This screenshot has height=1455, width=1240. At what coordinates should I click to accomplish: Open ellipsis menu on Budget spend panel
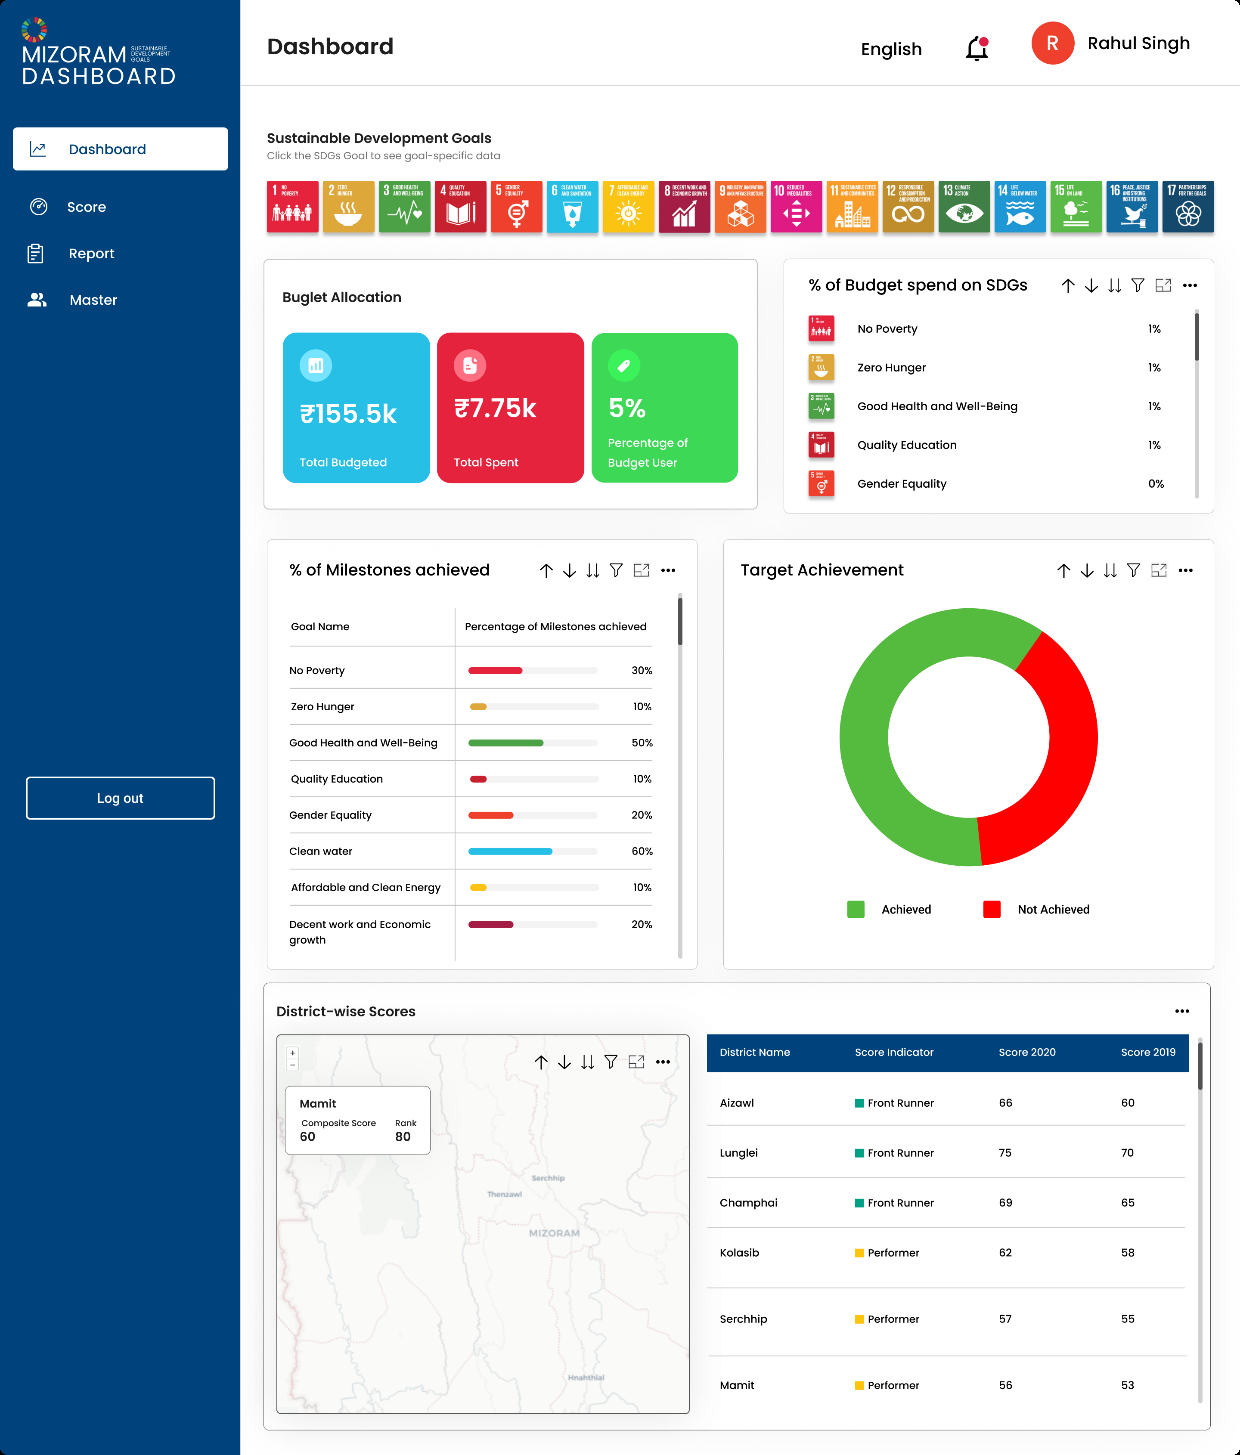[1190, 285]
